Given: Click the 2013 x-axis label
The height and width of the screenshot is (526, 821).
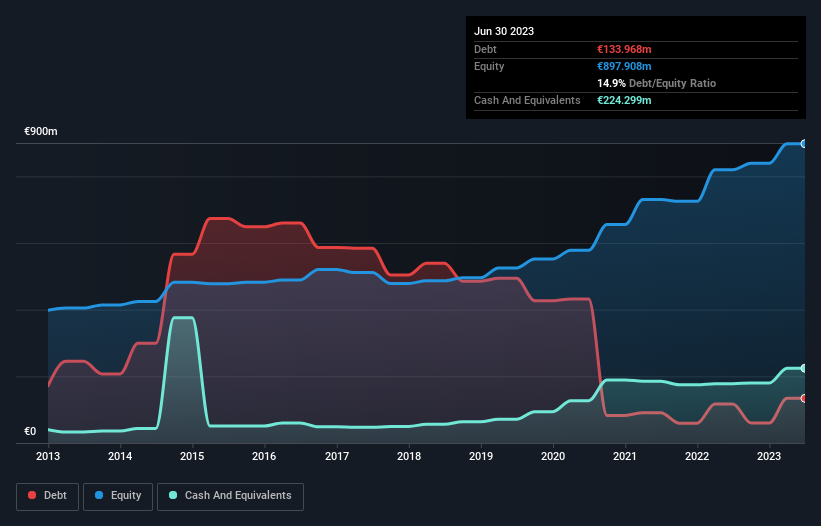Looking at the screenshot, I should [48, 456].
